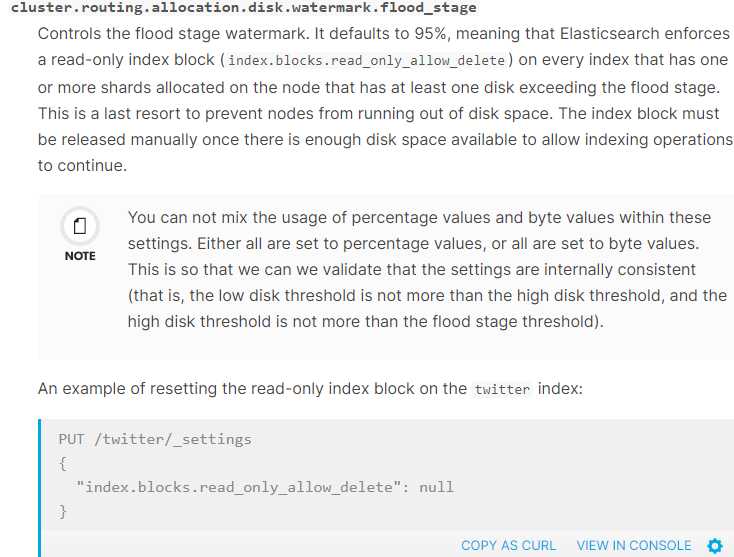Image resolution: width=734 pixels, height=557 pixels.
Task: Click the opening brace in code block
Action: (63, 463)
